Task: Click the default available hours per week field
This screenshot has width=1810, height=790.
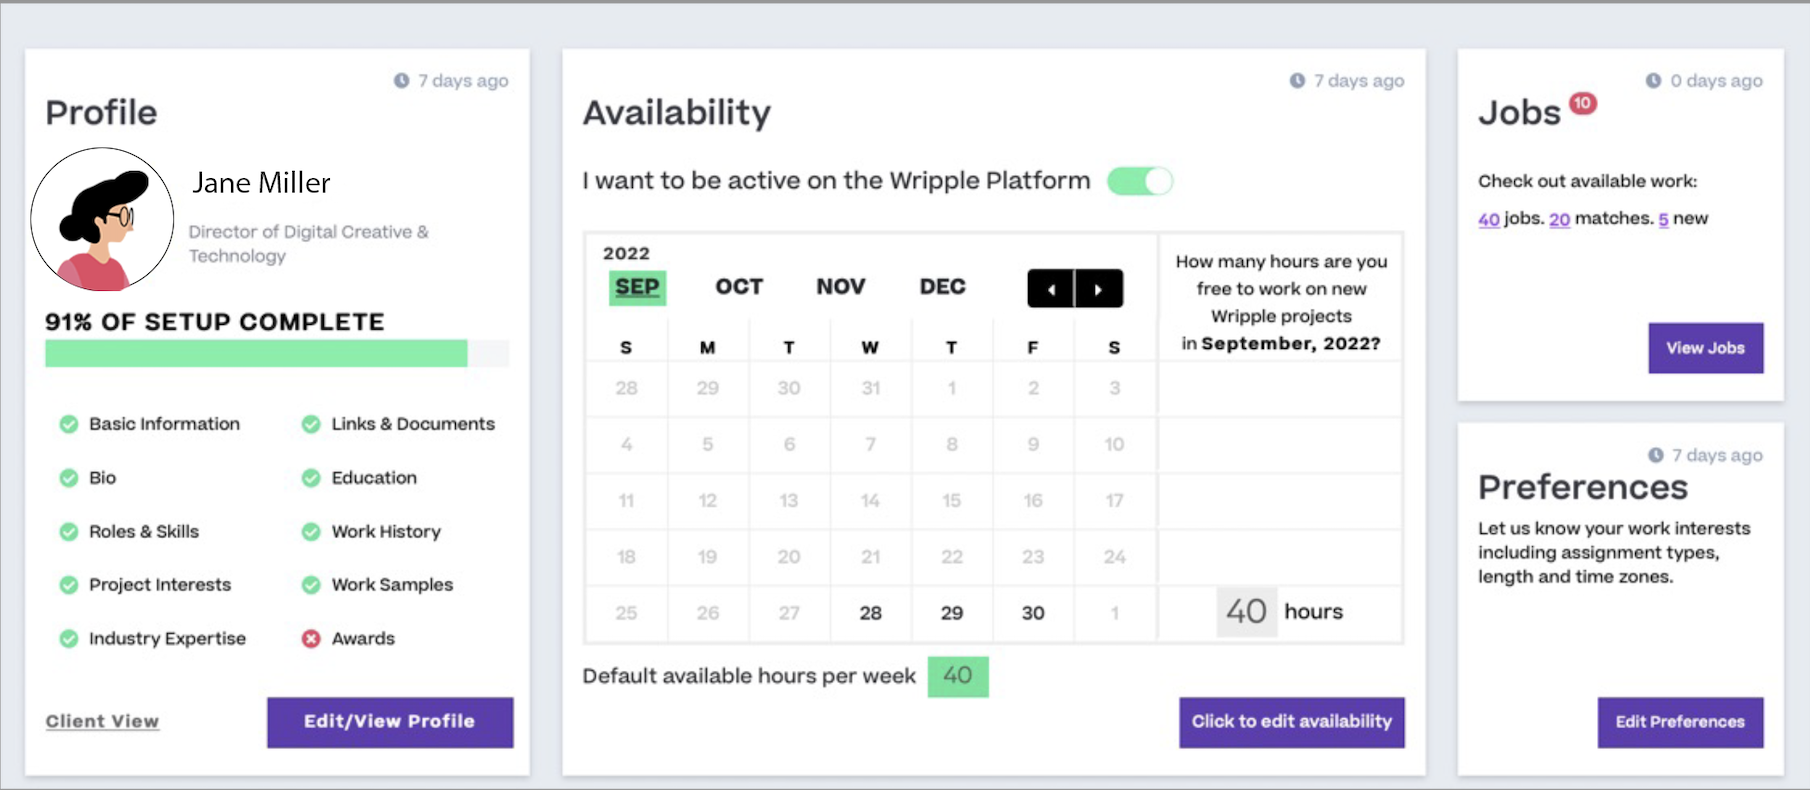Action: click(x=957, y=677)
